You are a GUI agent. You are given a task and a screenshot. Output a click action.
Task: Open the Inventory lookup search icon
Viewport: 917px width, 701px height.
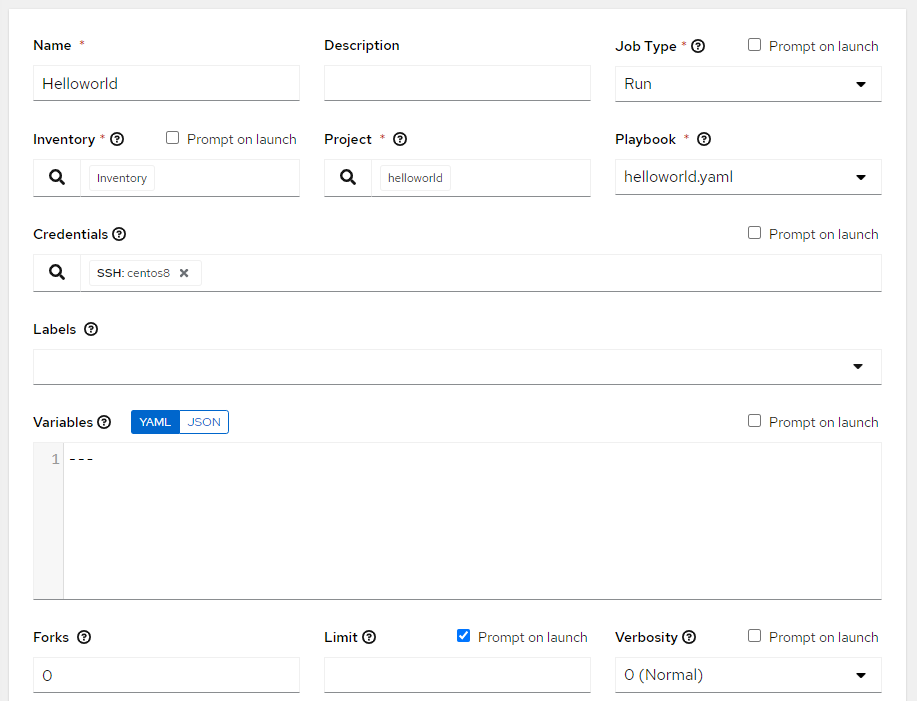click(x=57, y=178)
